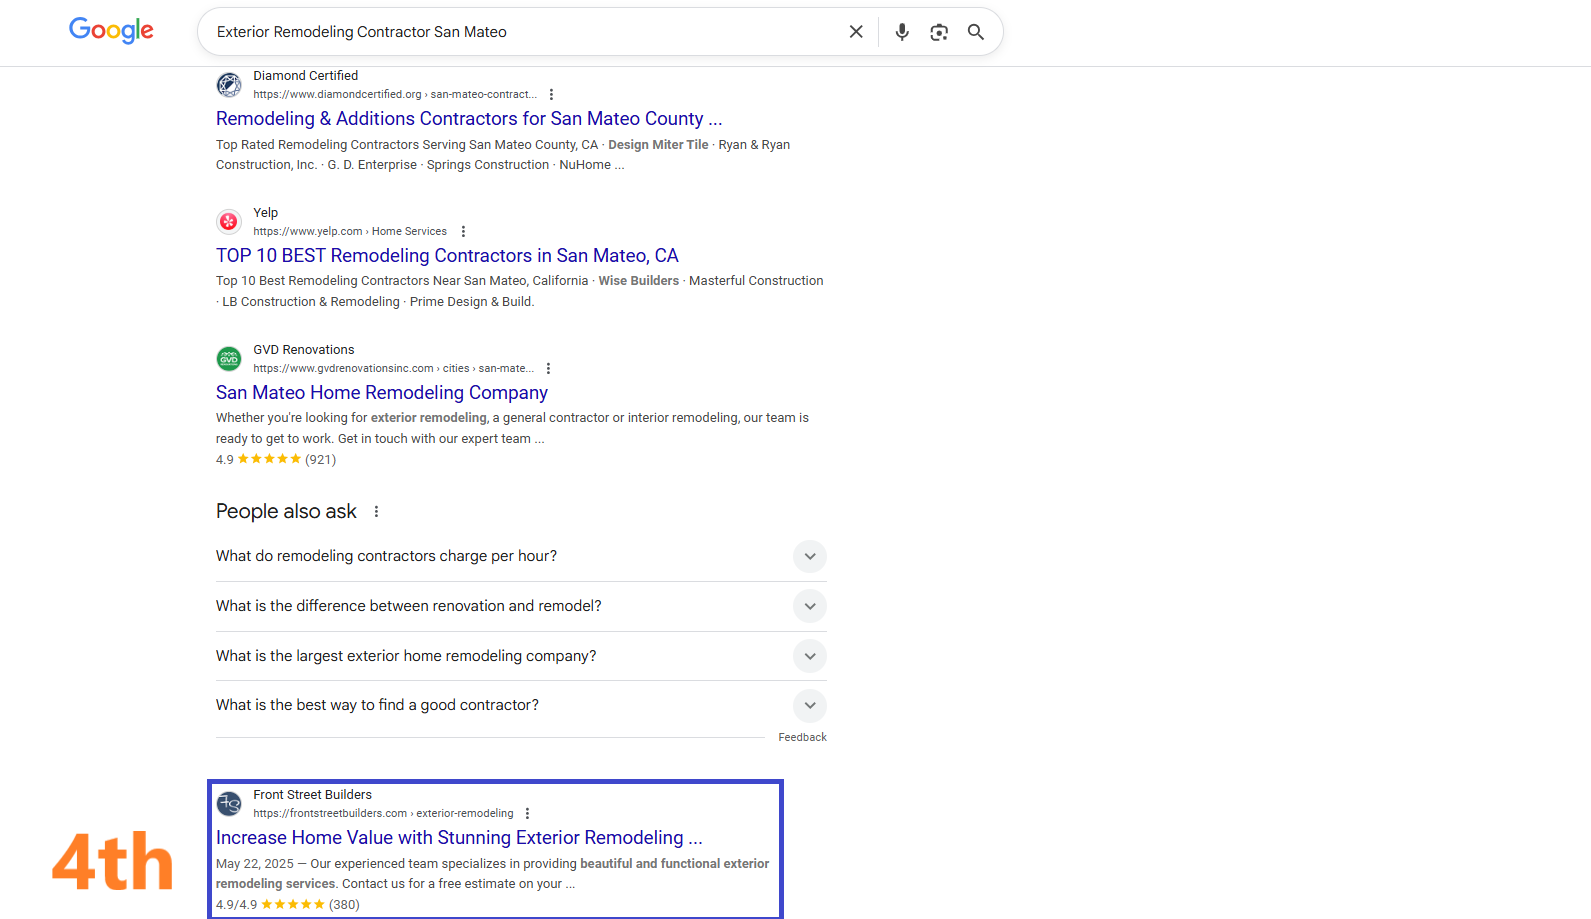Expand 'What do remodeling contractors charge per hour?'
Screen dimensions: 1591x919
(521, 556)
